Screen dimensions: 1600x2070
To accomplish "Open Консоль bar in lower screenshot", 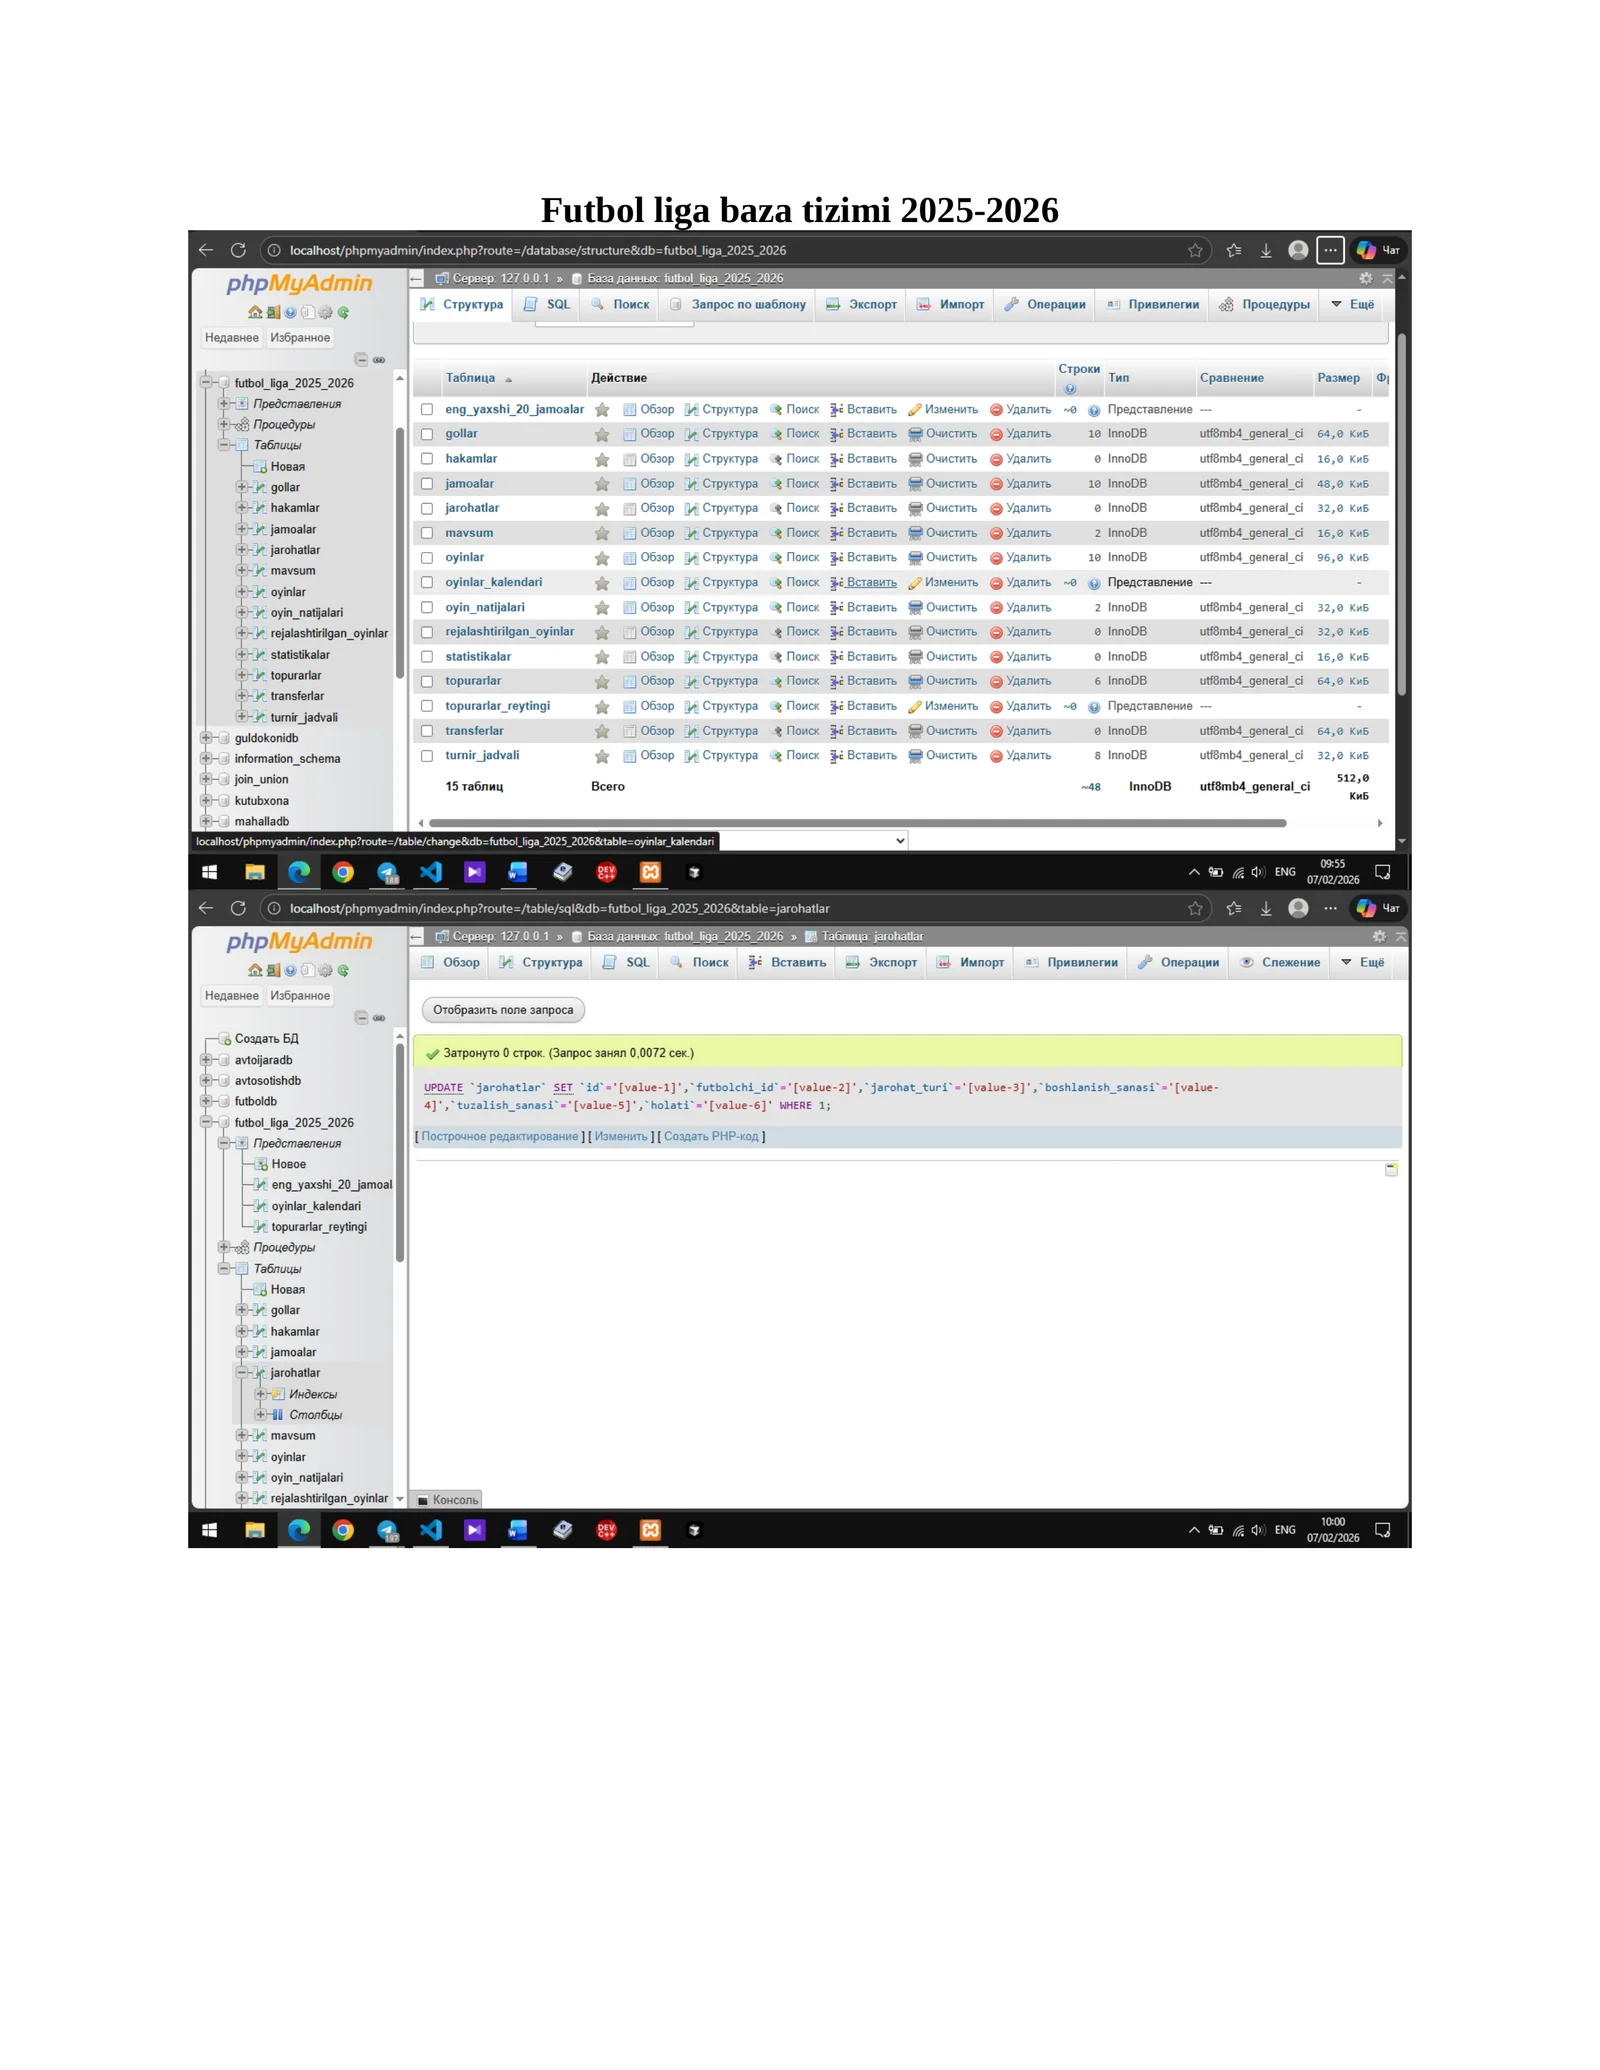I will pos(448,1499).
